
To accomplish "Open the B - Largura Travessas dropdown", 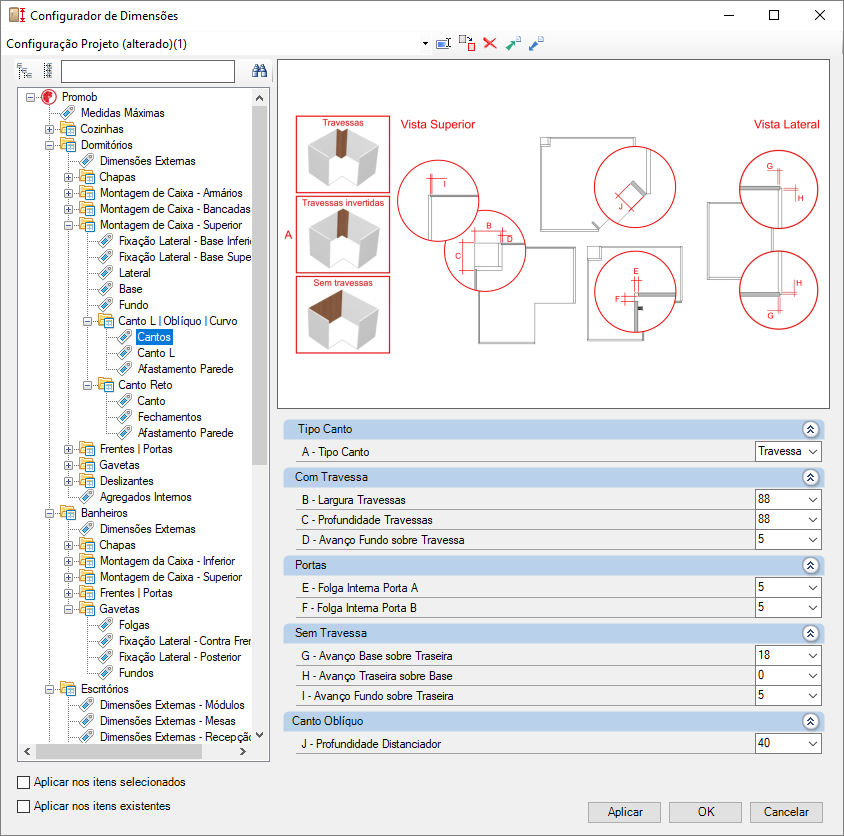I will 813,500.
